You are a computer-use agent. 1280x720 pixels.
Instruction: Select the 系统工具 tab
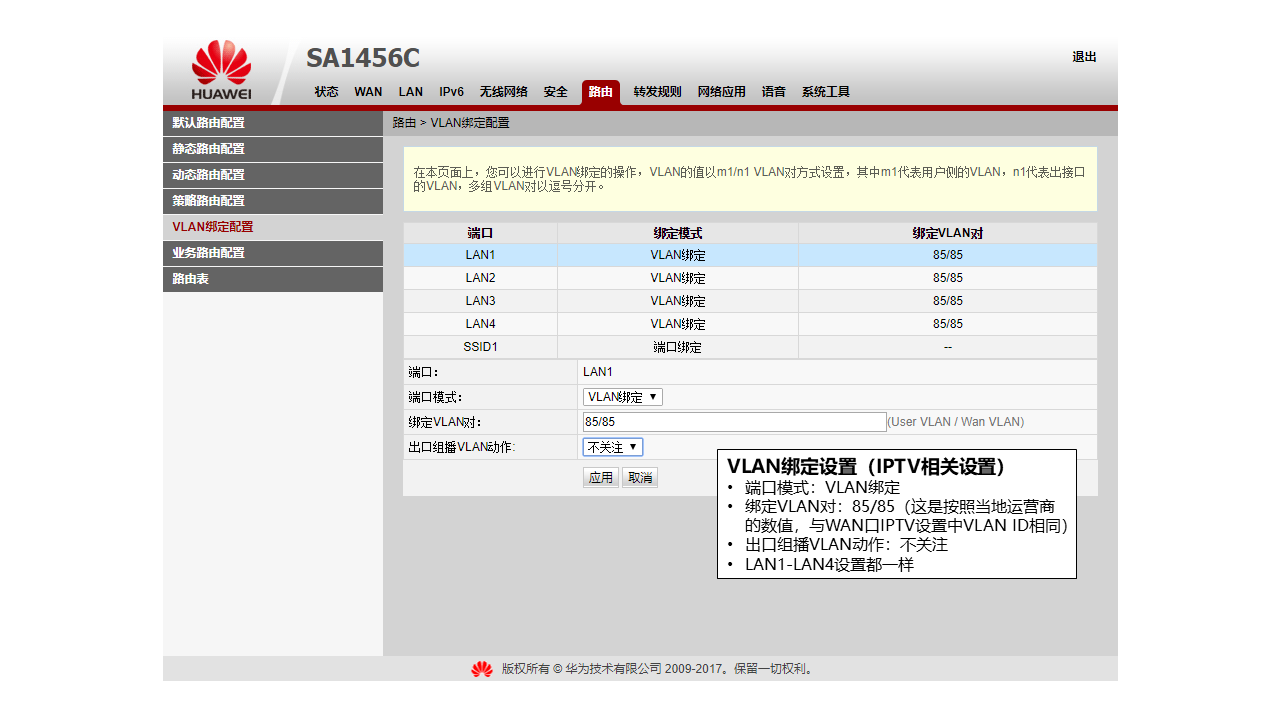[825, 92]
